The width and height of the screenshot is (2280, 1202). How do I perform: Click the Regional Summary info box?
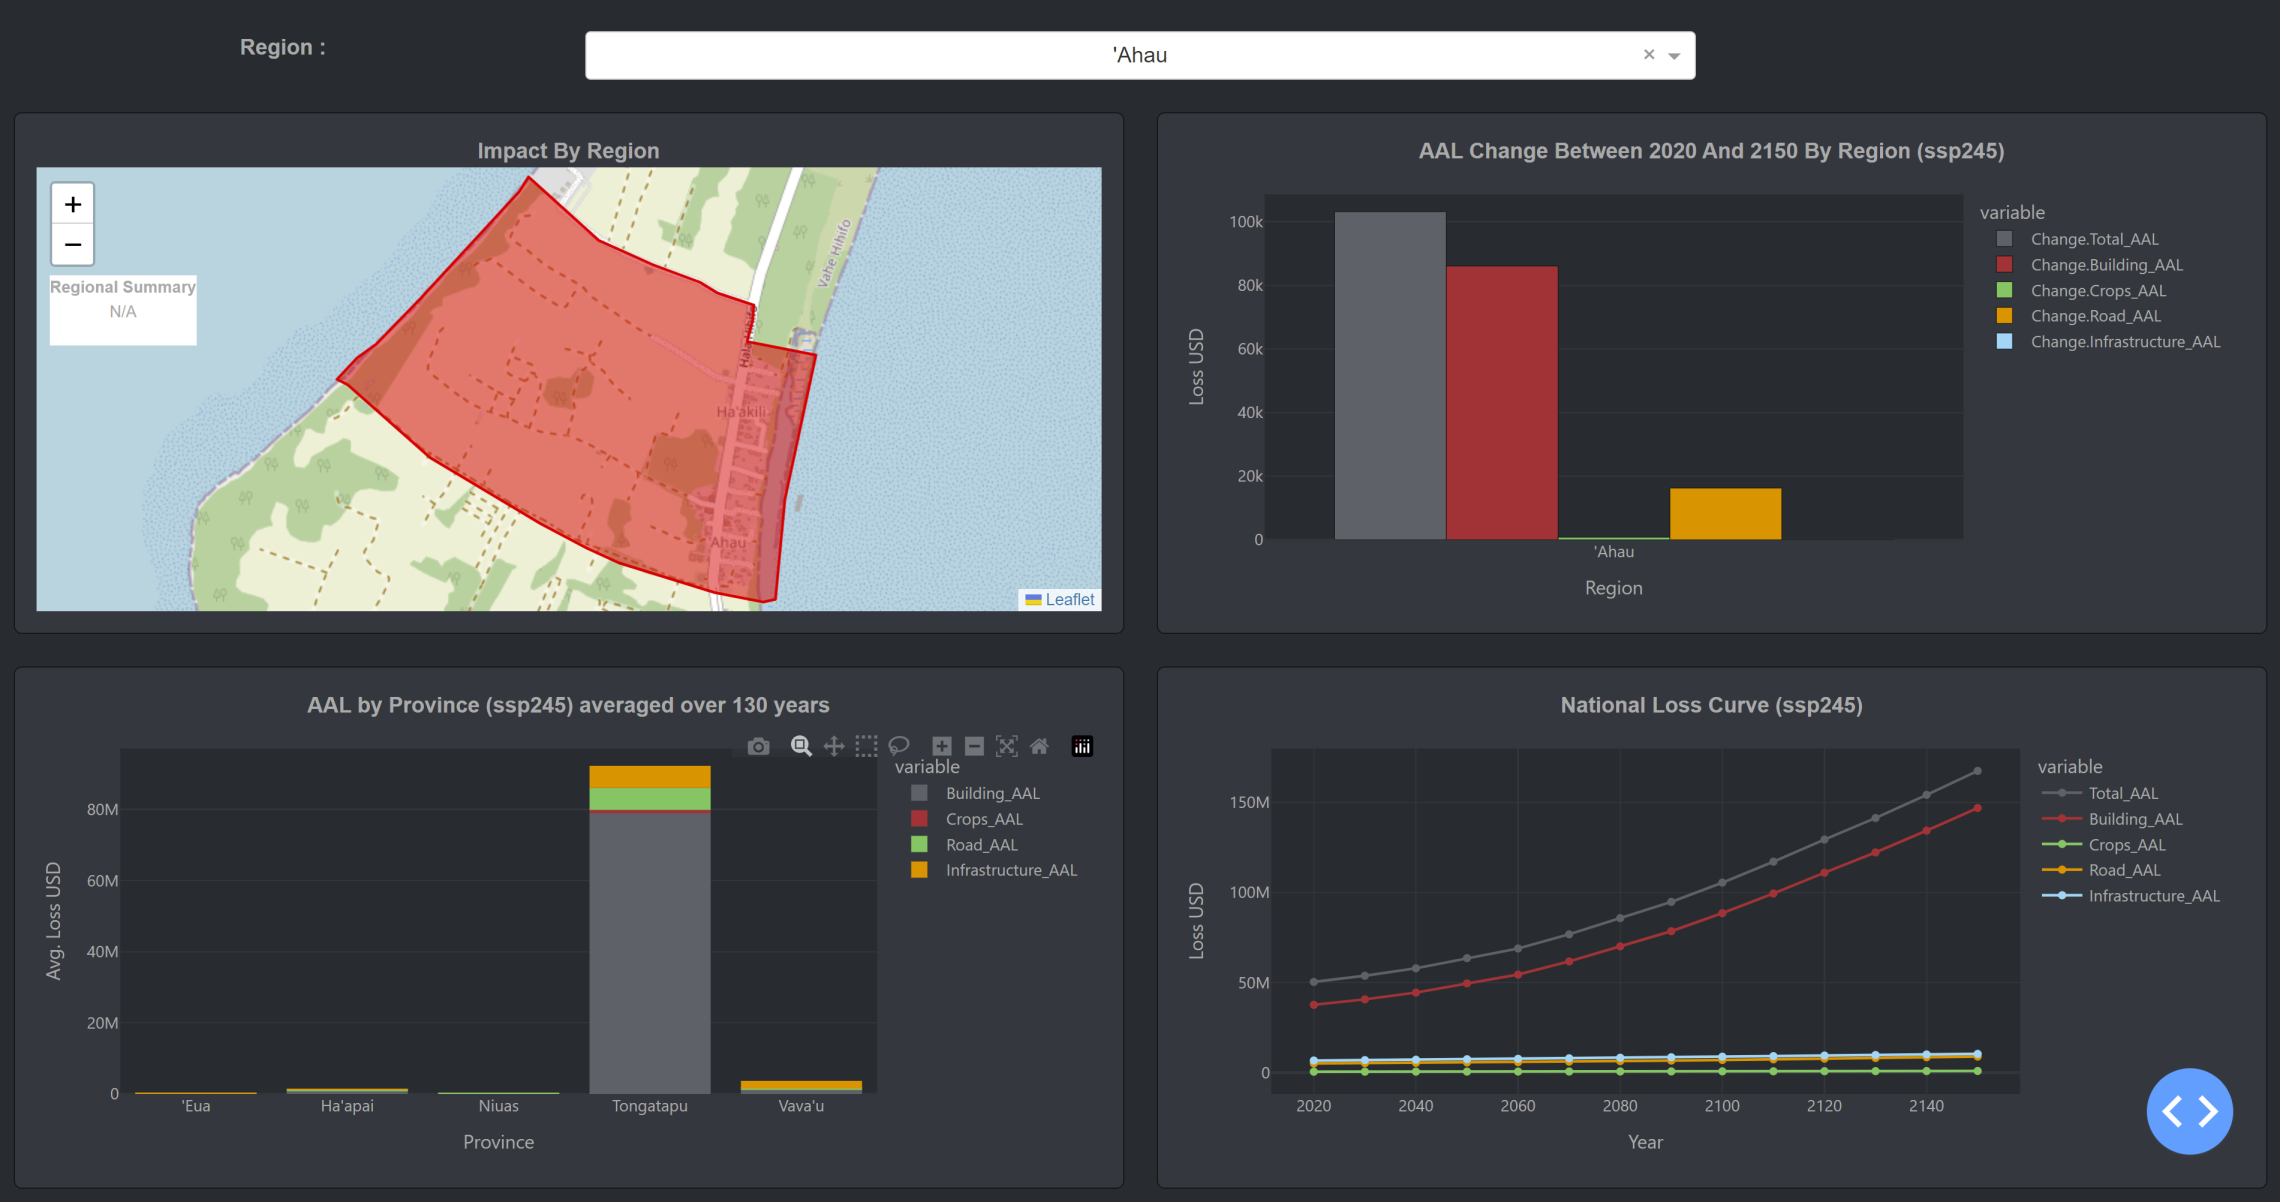[x=123, y=310]
